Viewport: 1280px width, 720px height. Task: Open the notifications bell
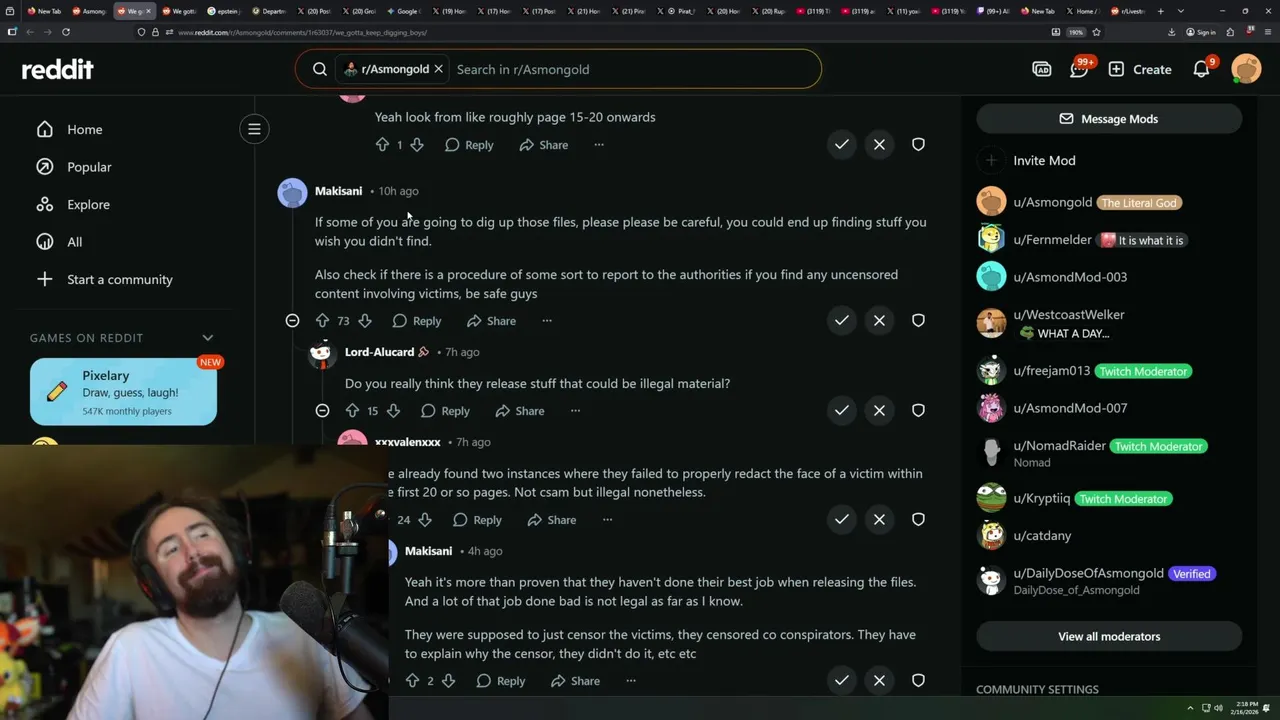pyautogui.click(x=1202, y=69)
